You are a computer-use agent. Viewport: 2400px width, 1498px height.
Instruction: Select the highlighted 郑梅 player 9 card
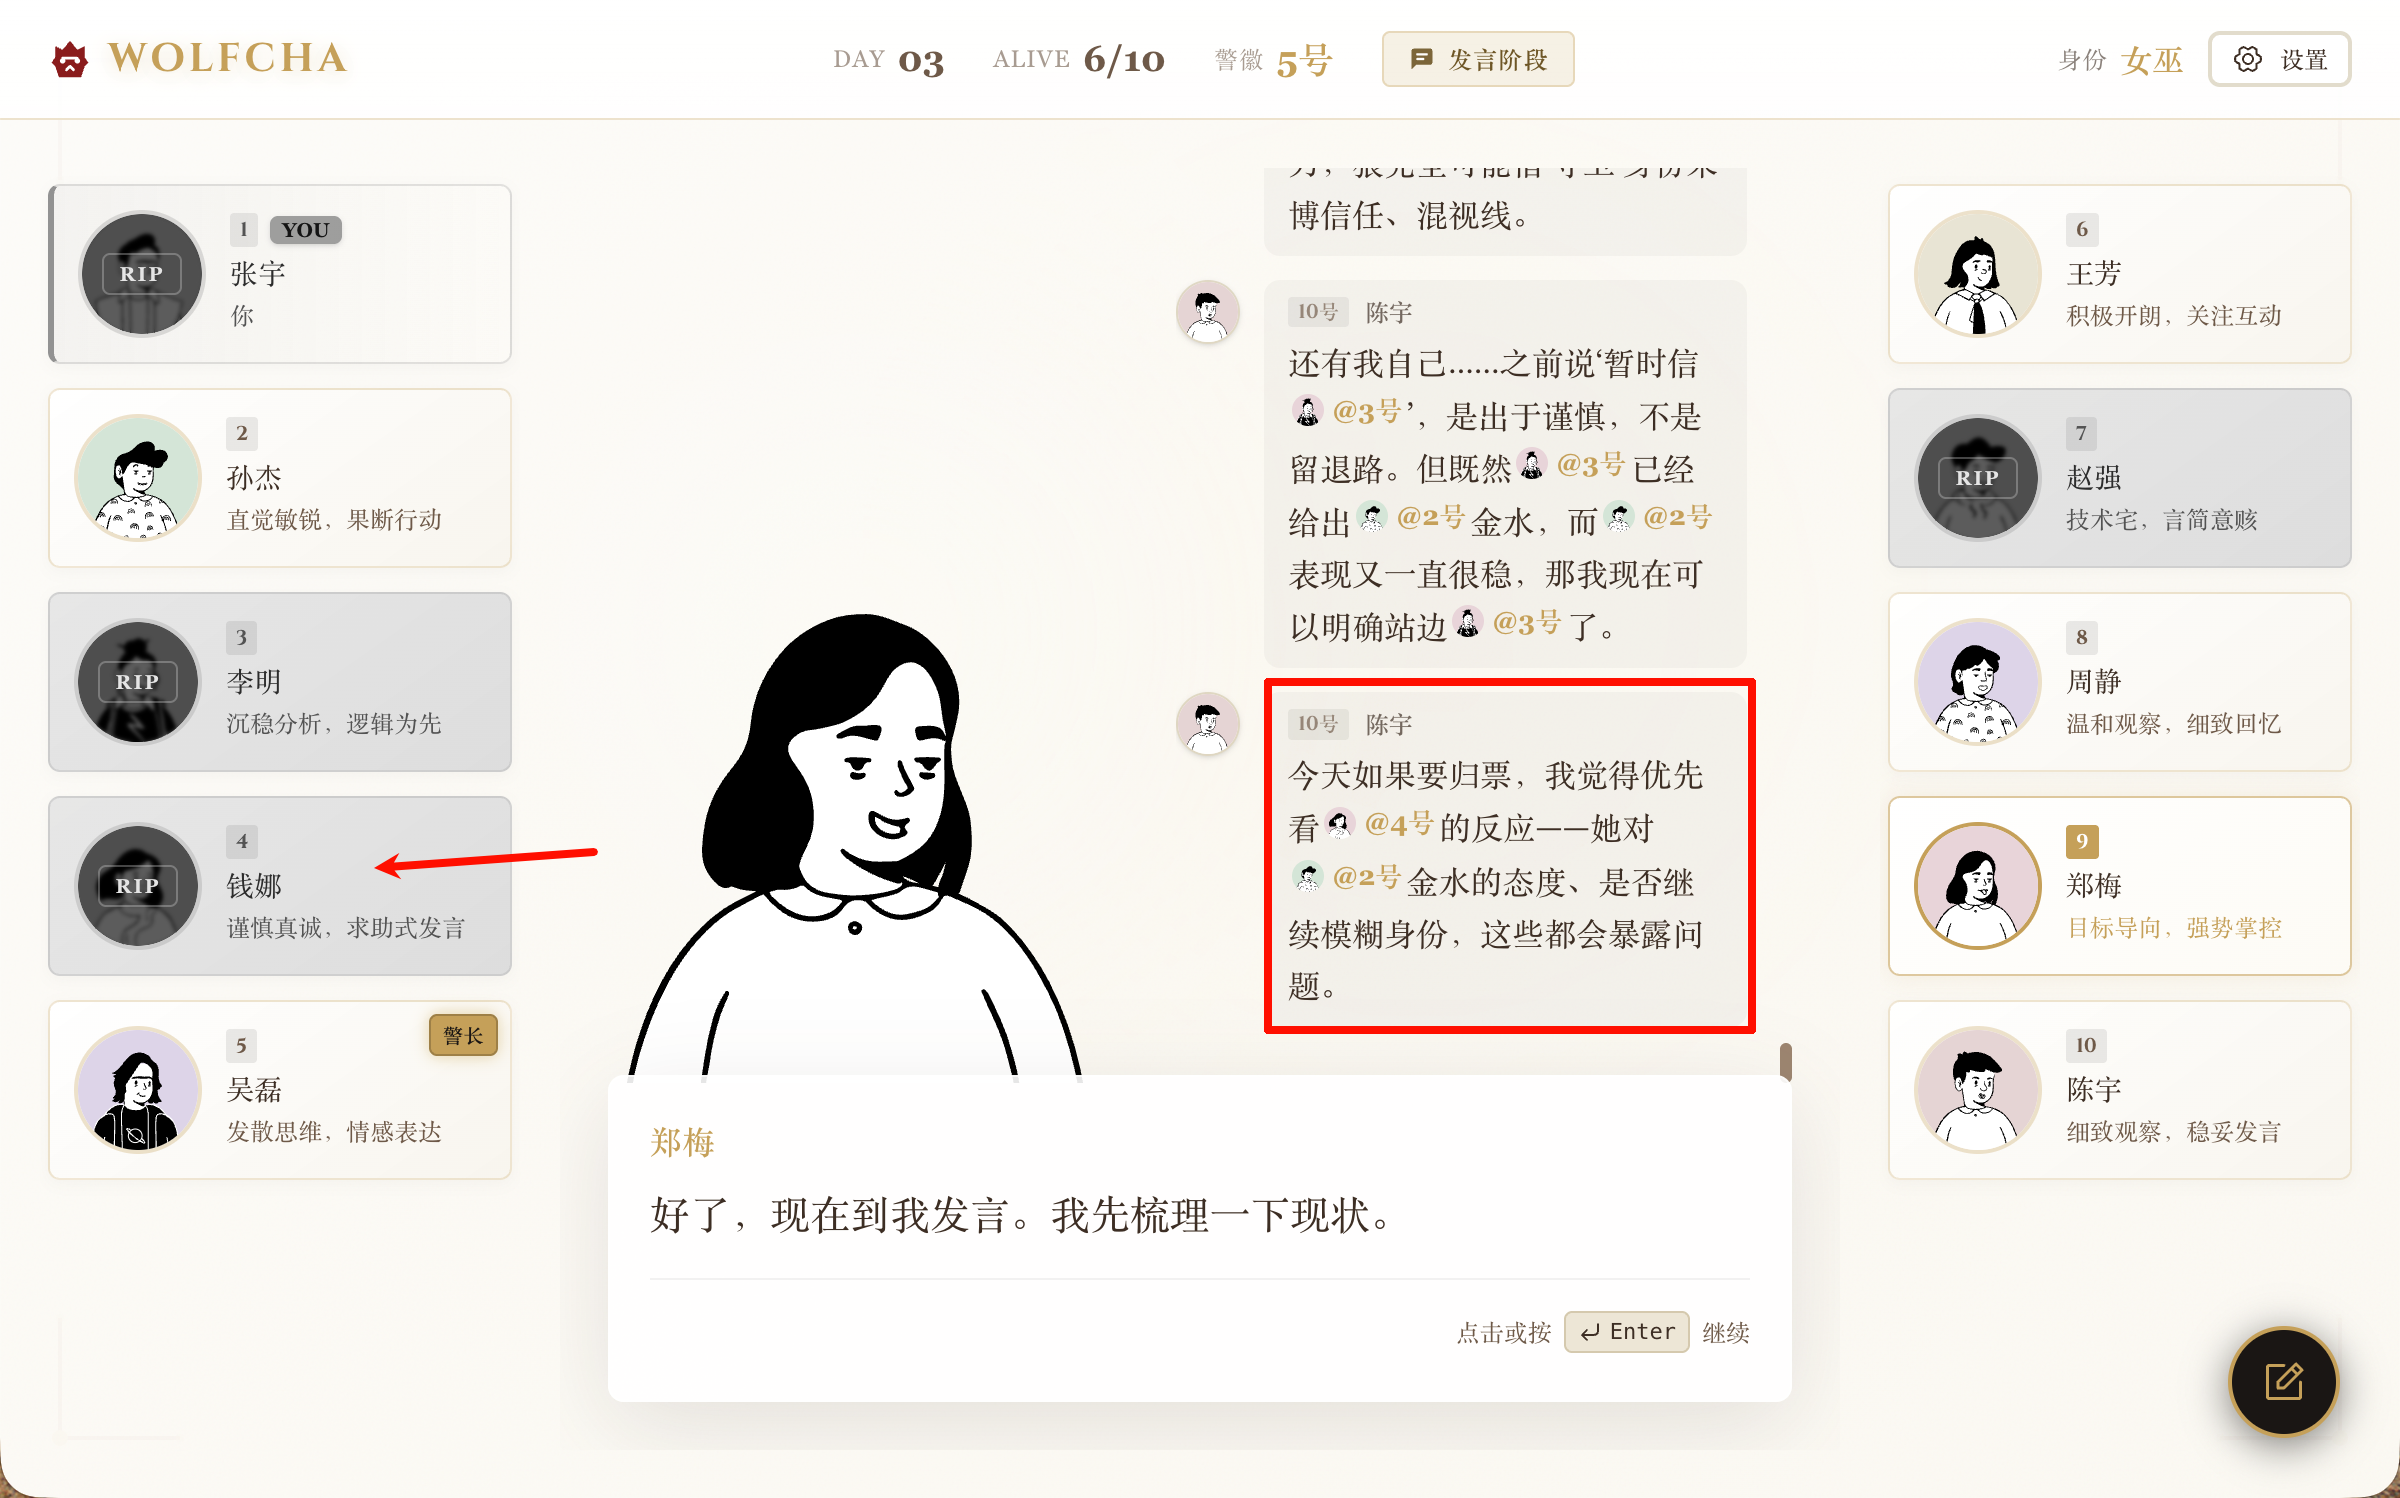[2119, 886]
